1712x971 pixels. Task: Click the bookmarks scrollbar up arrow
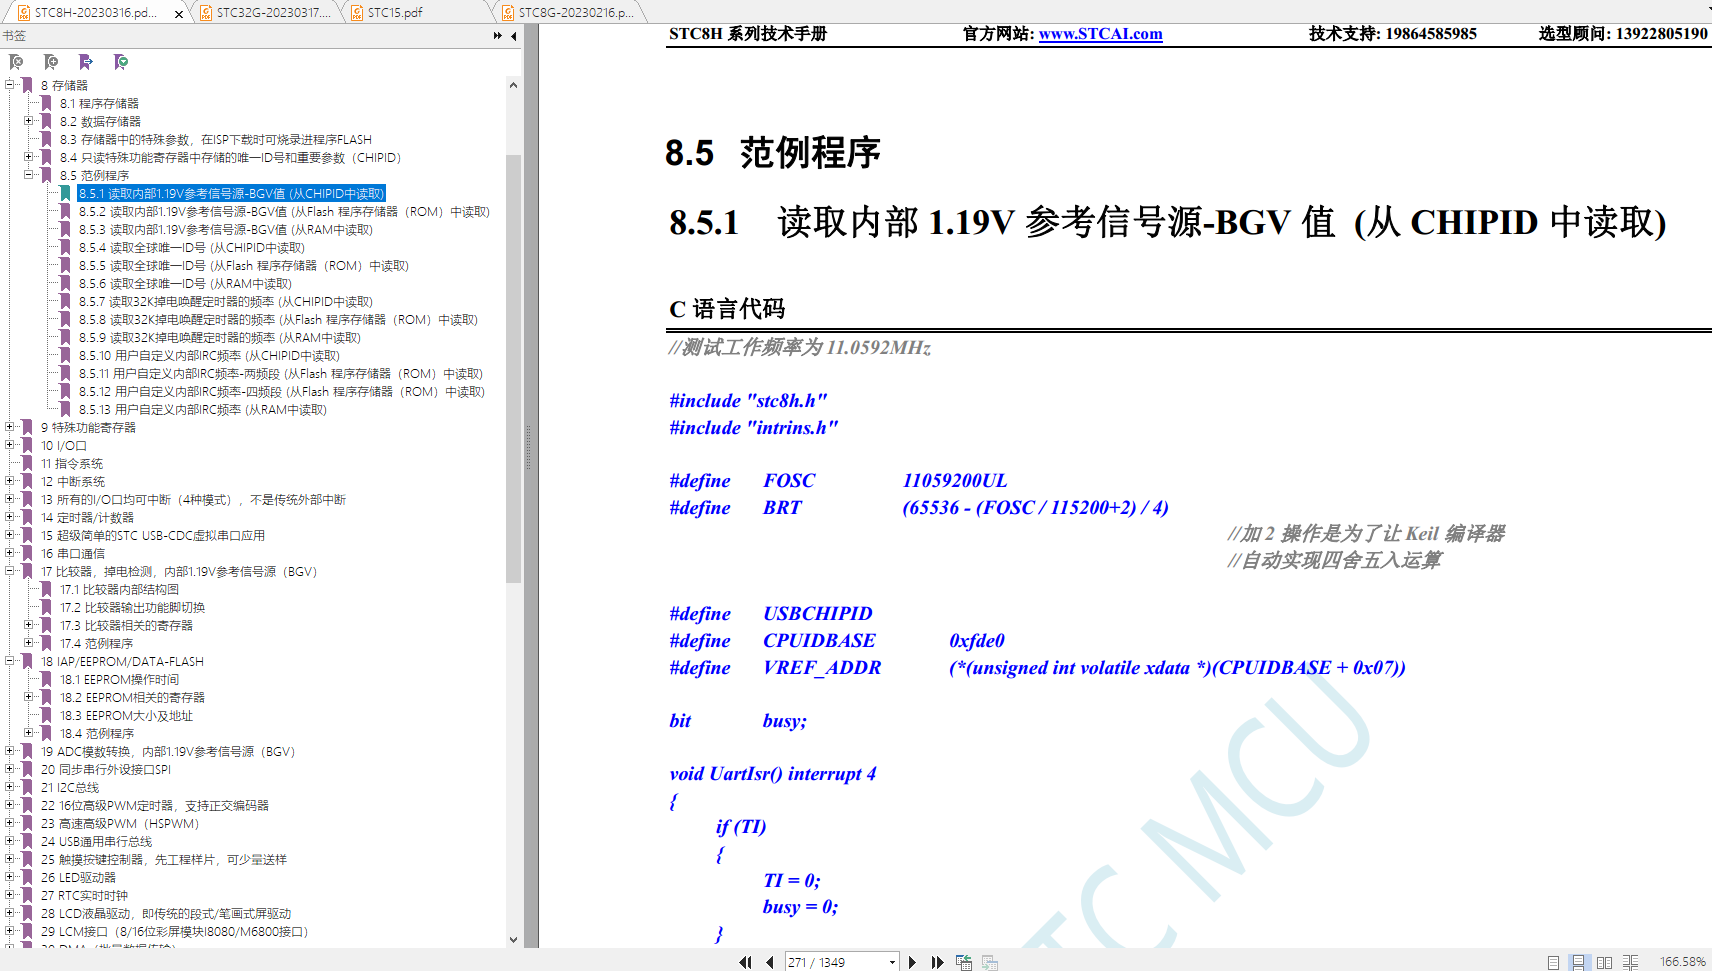click(x=513, y=85)
